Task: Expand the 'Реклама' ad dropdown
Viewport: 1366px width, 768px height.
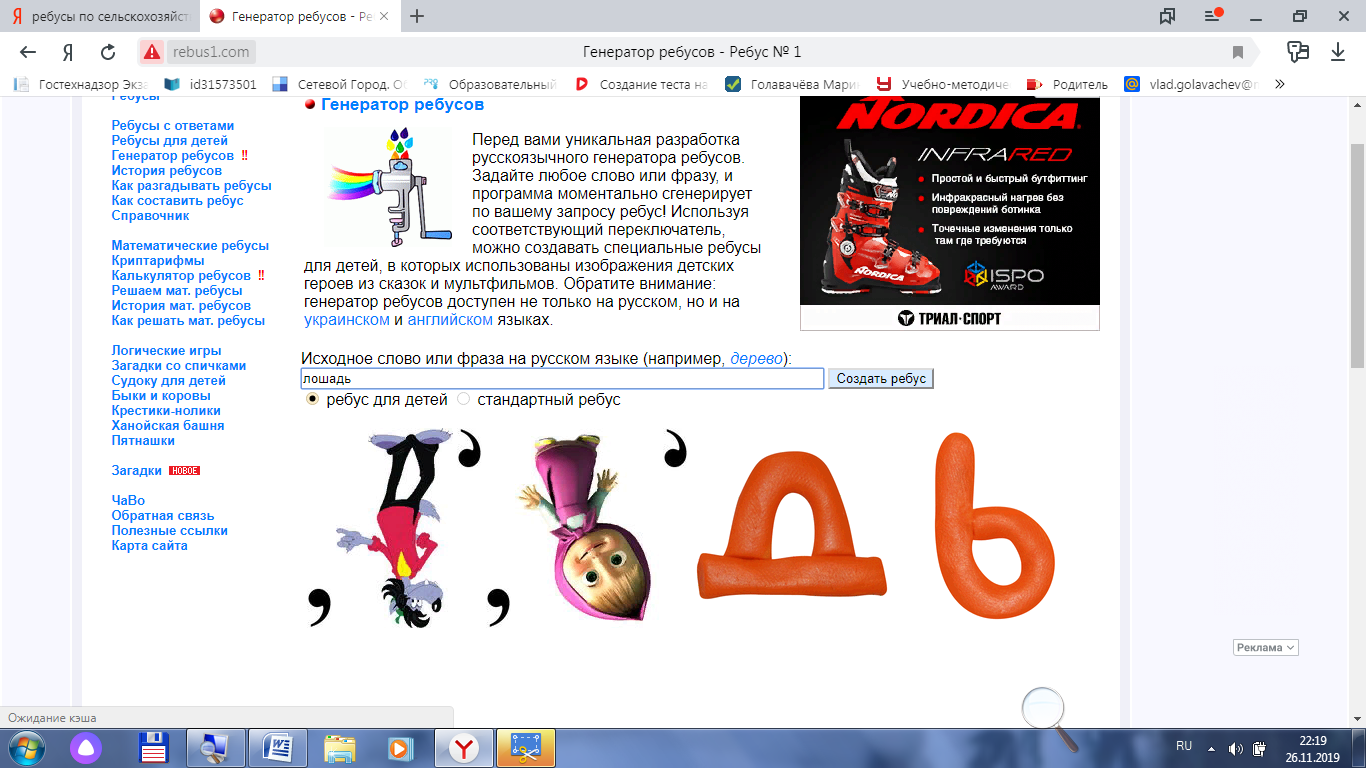Action: [x=1265, y=648]
